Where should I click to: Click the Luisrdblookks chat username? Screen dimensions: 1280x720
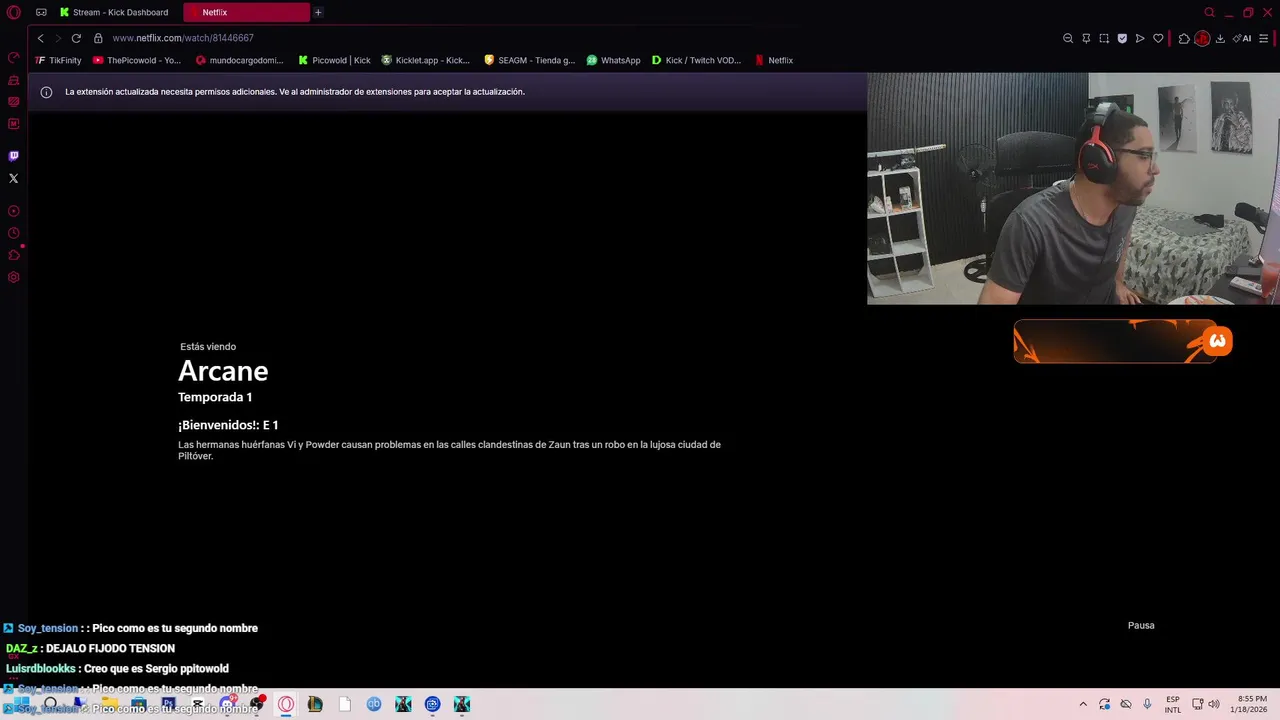(x=41, y=668)
